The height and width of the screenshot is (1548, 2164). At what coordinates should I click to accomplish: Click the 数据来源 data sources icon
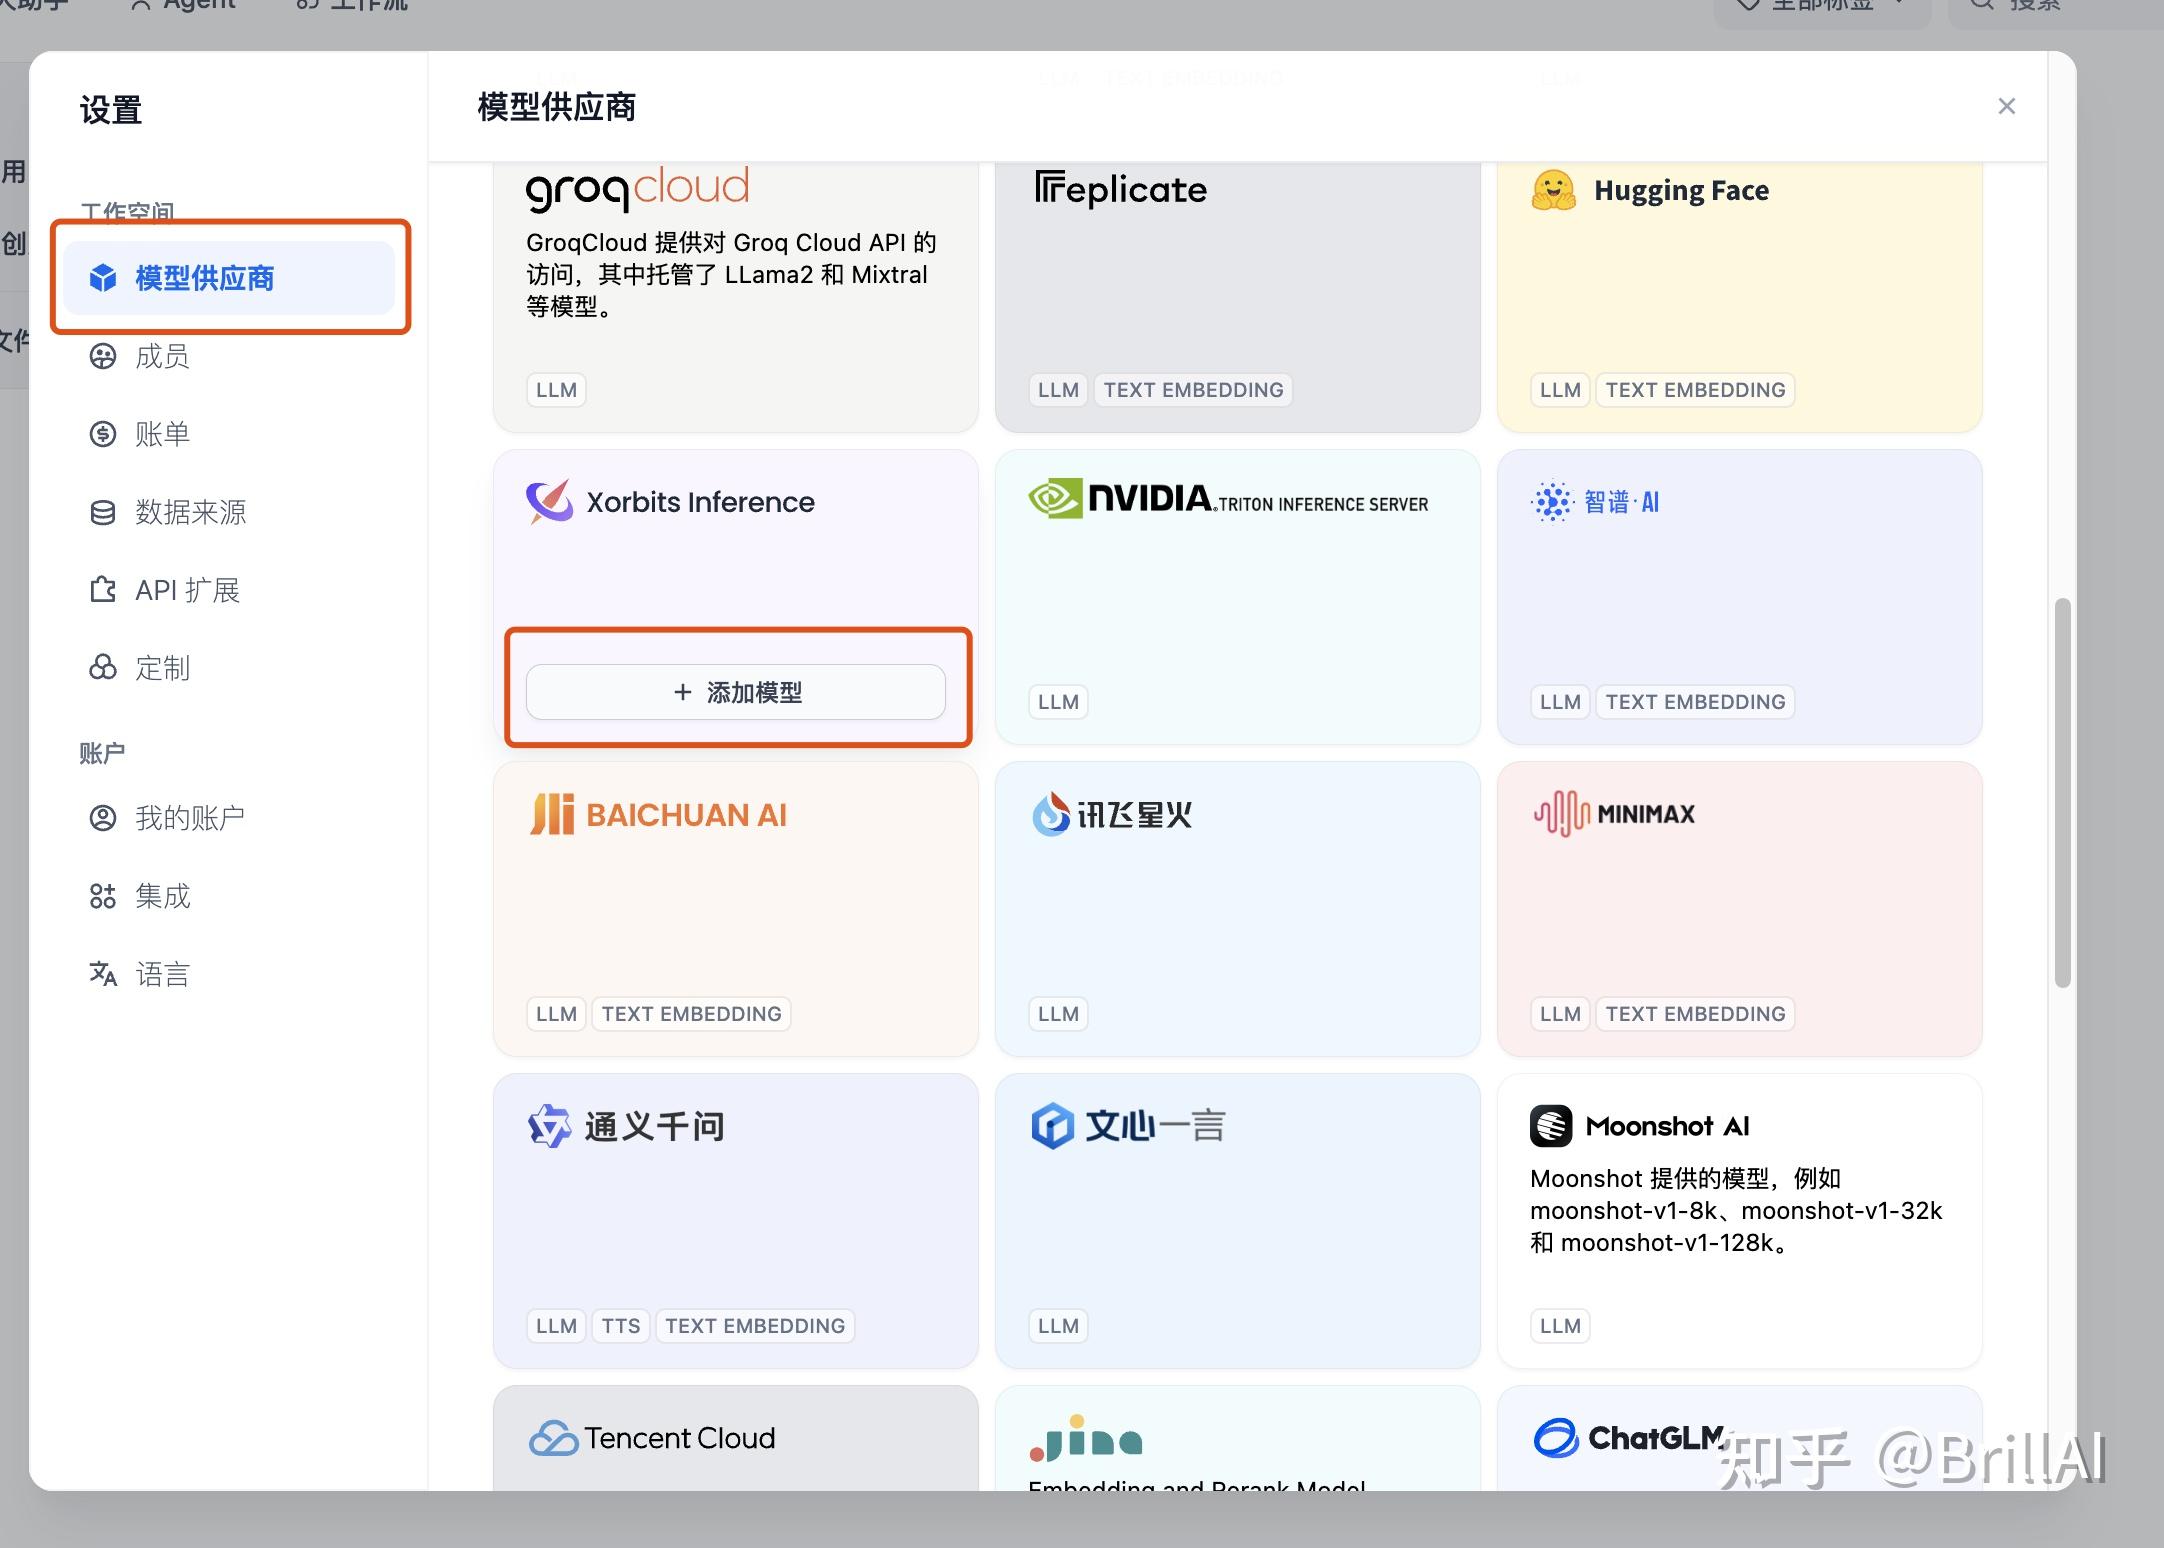click(x=103, y=512)
